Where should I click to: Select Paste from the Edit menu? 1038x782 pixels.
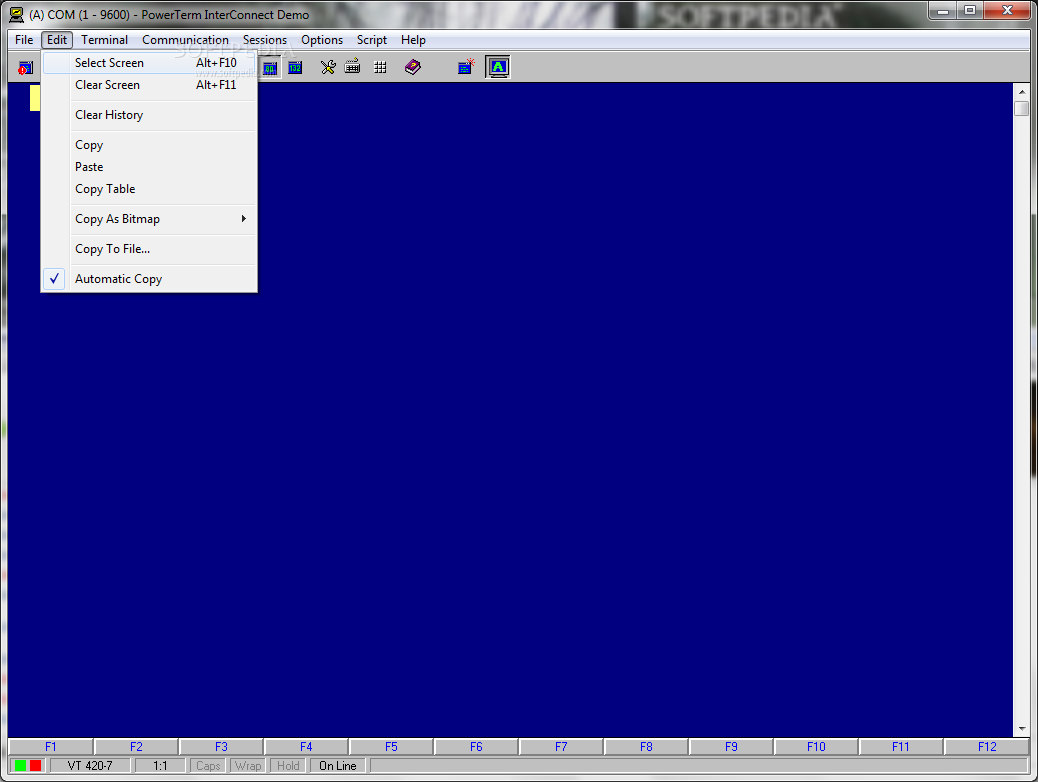pyautogui.click(x=150, y=167)
